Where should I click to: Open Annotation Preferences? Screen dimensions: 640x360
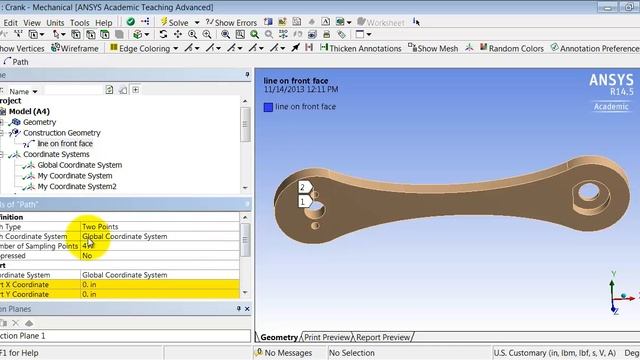tap(595, 48)
